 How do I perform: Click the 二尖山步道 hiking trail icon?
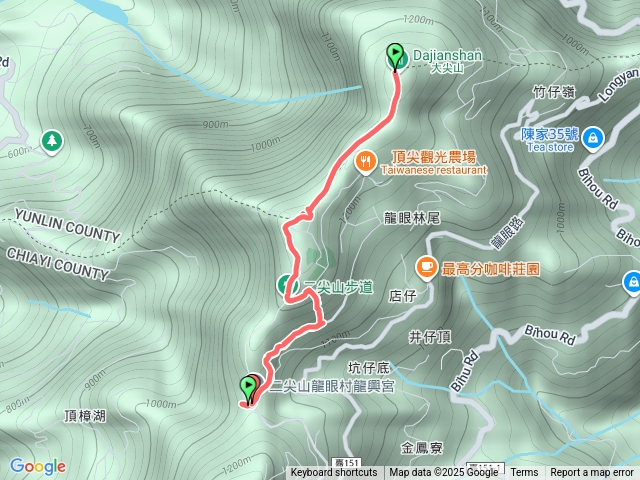[x=285, y=285]
